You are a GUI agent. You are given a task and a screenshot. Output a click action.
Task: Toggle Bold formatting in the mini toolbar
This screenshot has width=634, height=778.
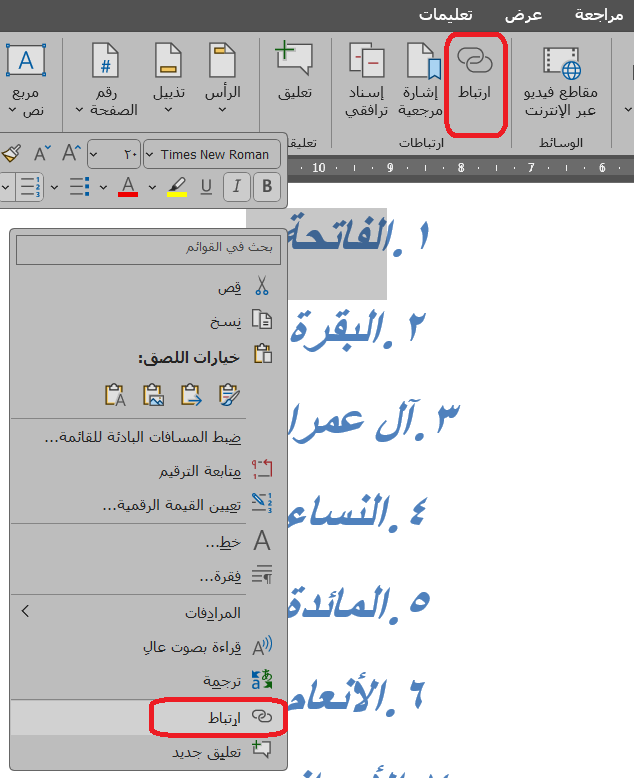click(267, 186)
